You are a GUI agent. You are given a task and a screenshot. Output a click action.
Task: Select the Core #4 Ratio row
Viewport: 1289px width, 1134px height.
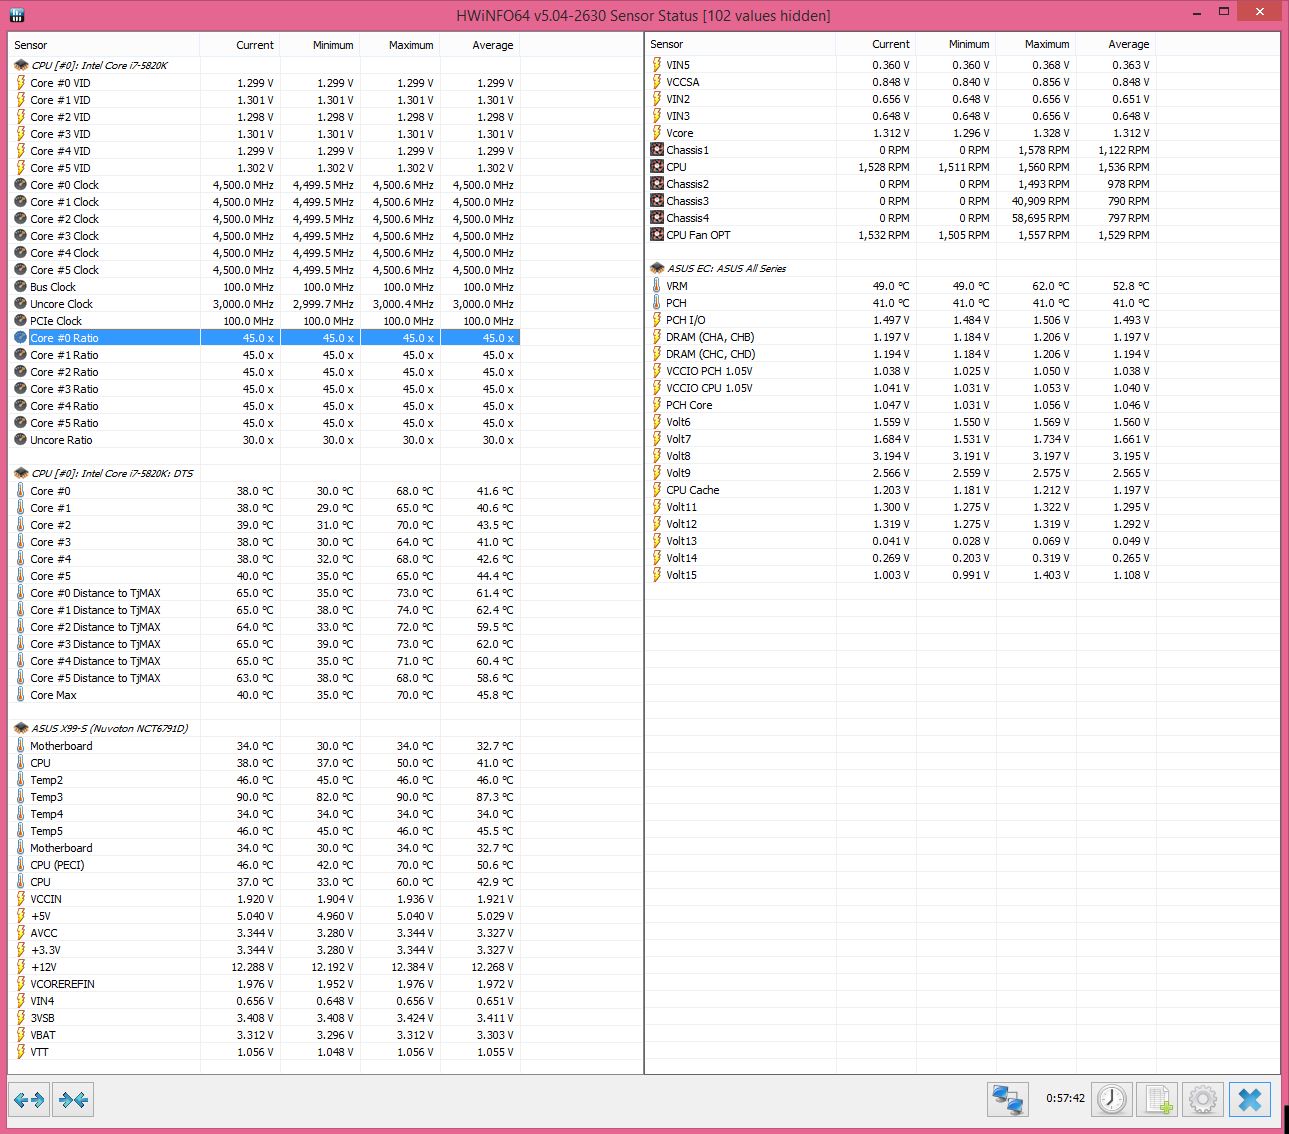(x=266, y=406)
